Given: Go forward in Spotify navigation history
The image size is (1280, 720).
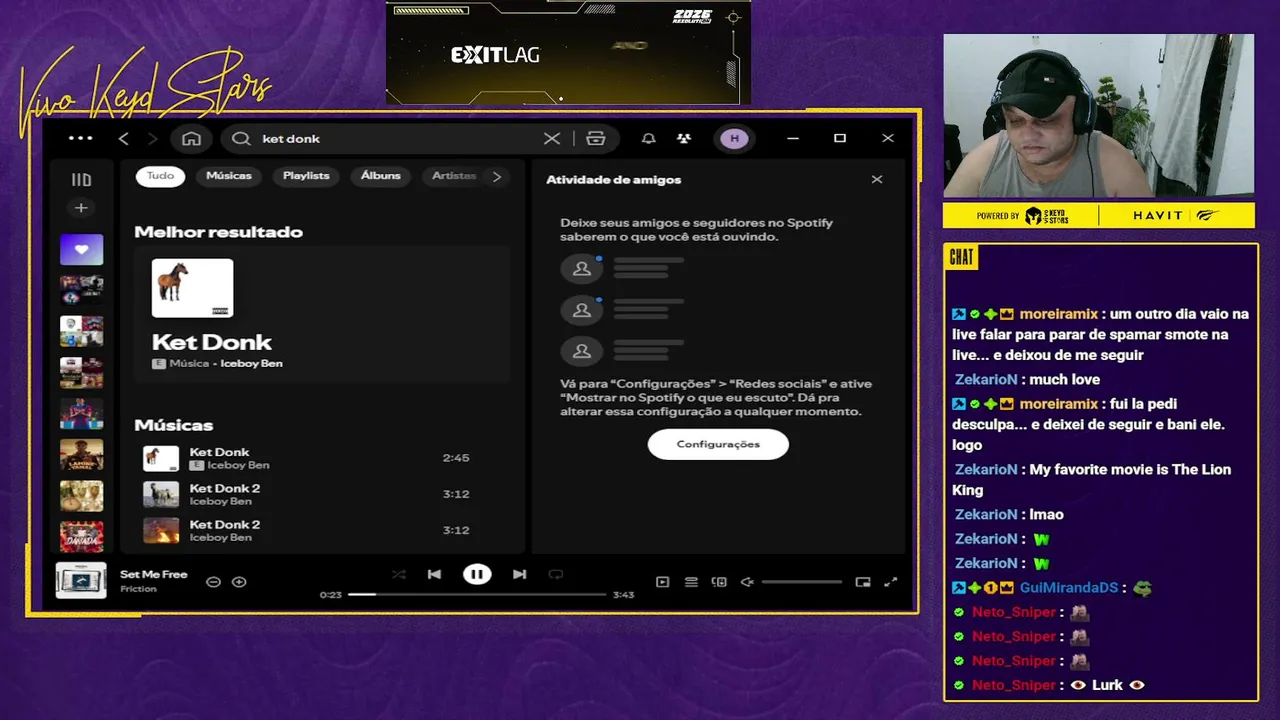Looking at the screenshot, I should coord(152,139).
